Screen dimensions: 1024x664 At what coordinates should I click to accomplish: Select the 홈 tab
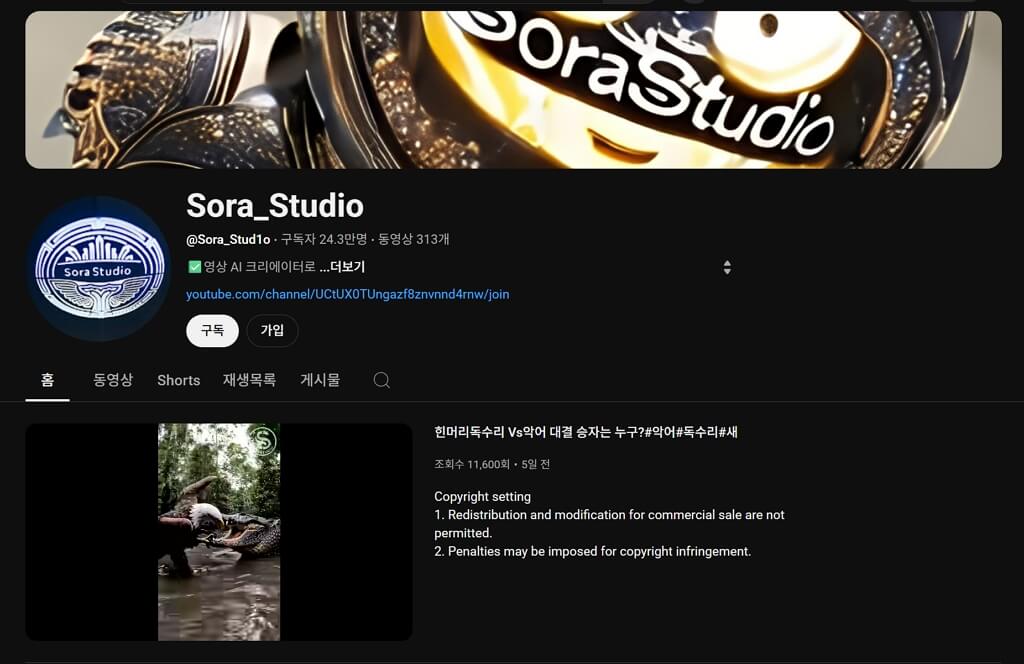(x=48, y=380)
